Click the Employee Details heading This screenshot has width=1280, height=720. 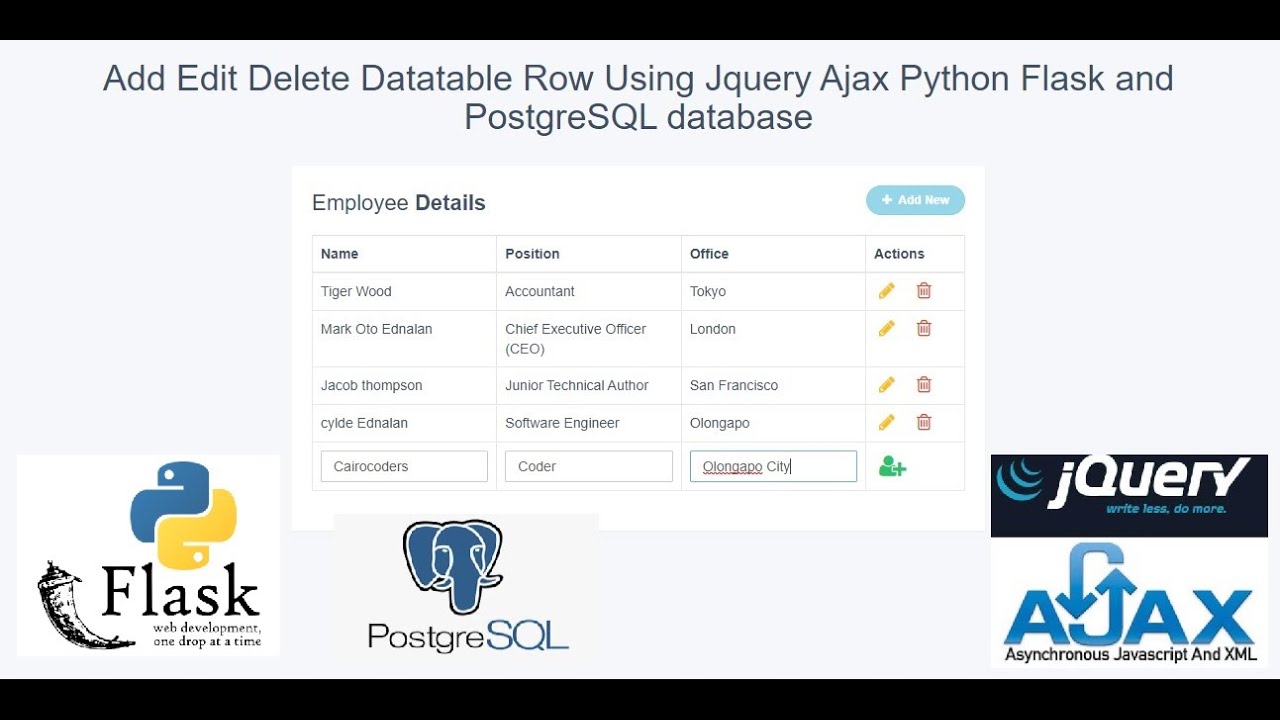(399, 203)
